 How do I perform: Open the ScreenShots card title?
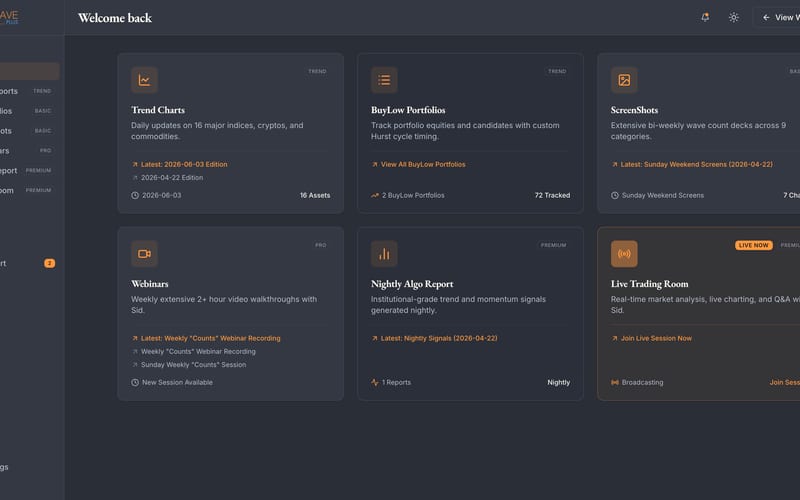coord(634,110)
